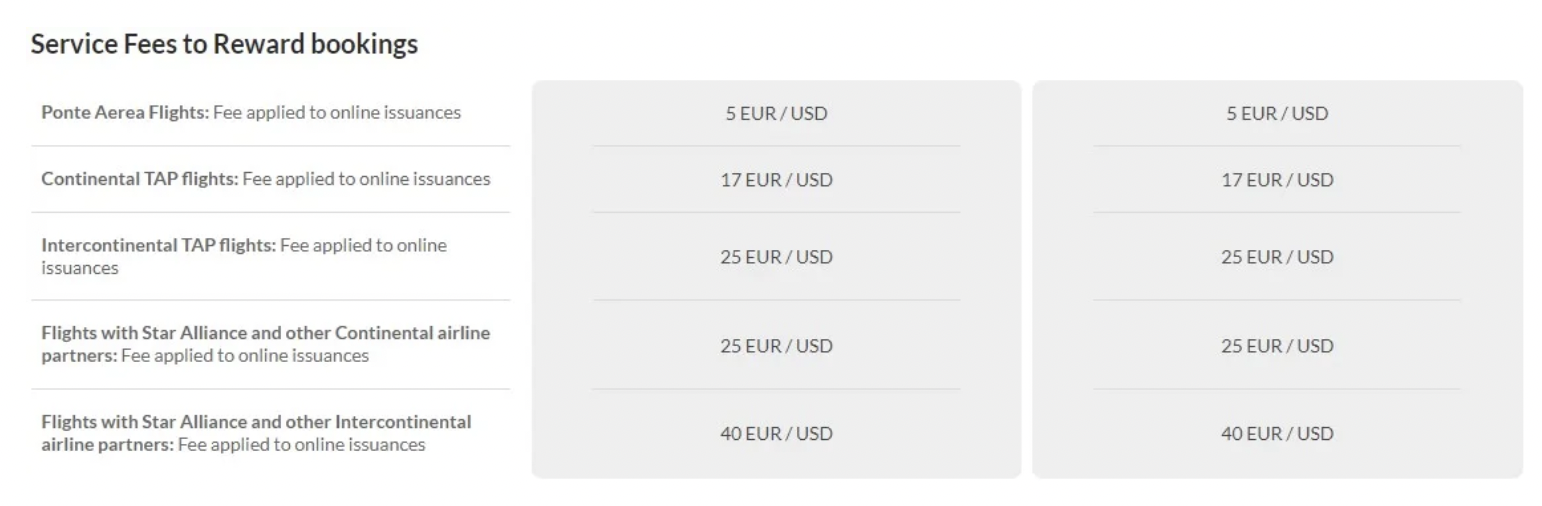The width and height of the screenshot is (1542, 506).
Task: Select the bold "Ponte Aerea Flights:" label
Action: (x=125, y=112)
